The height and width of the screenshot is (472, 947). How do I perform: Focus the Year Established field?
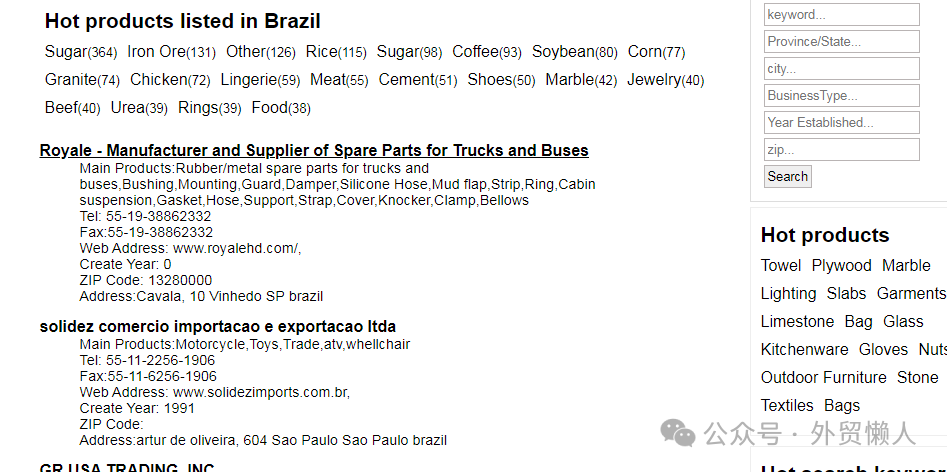pos(841,123)
